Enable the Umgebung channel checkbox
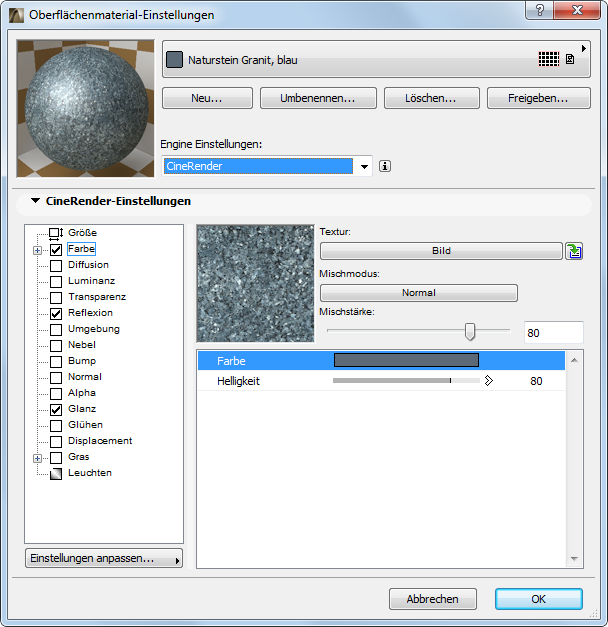 pos(56,330)
